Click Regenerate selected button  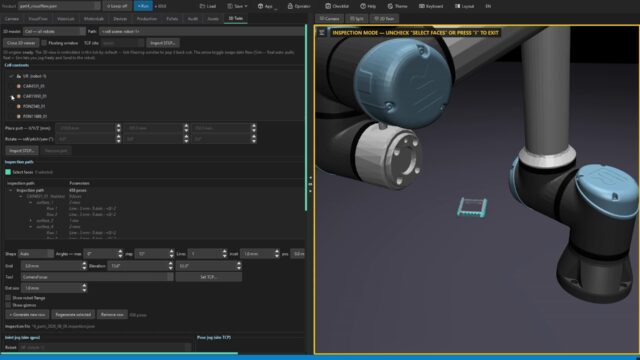tap(73, 315)
